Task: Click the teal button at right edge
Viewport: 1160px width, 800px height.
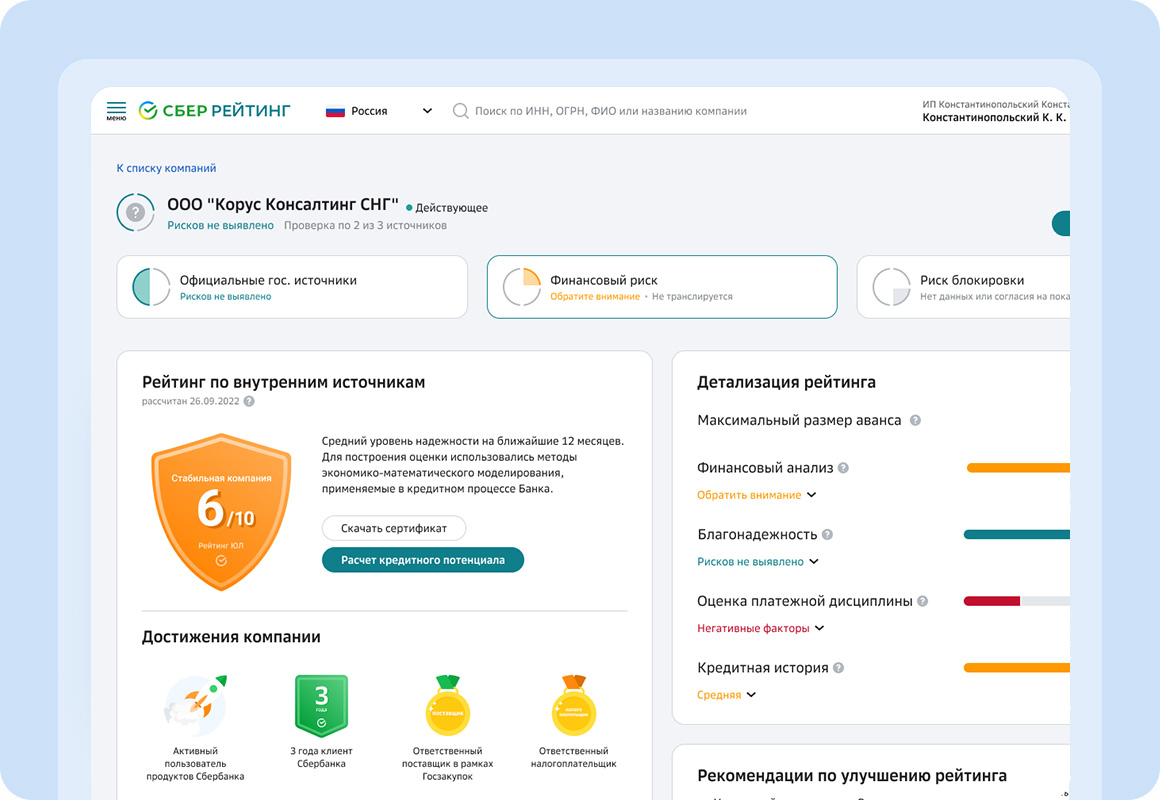Action: click(1061, 223)
